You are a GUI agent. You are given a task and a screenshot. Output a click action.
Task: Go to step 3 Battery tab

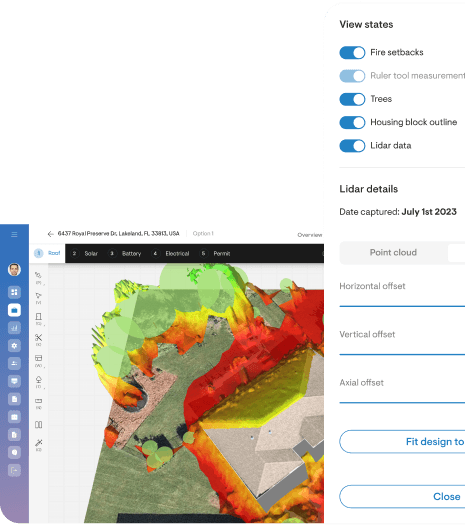click(x=125, y=253)
